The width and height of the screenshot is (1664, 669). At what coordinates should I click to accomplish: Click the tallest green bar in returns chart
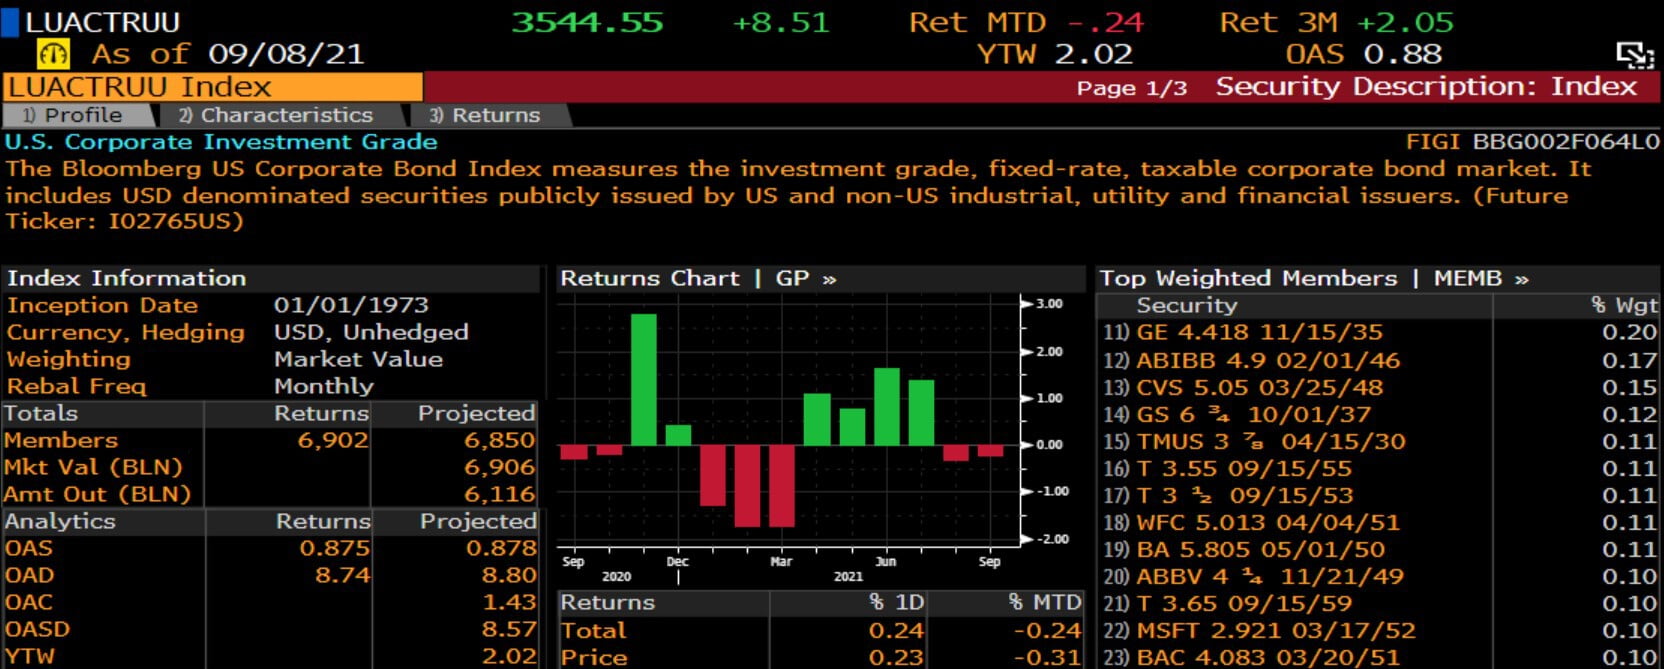point(644,379)
